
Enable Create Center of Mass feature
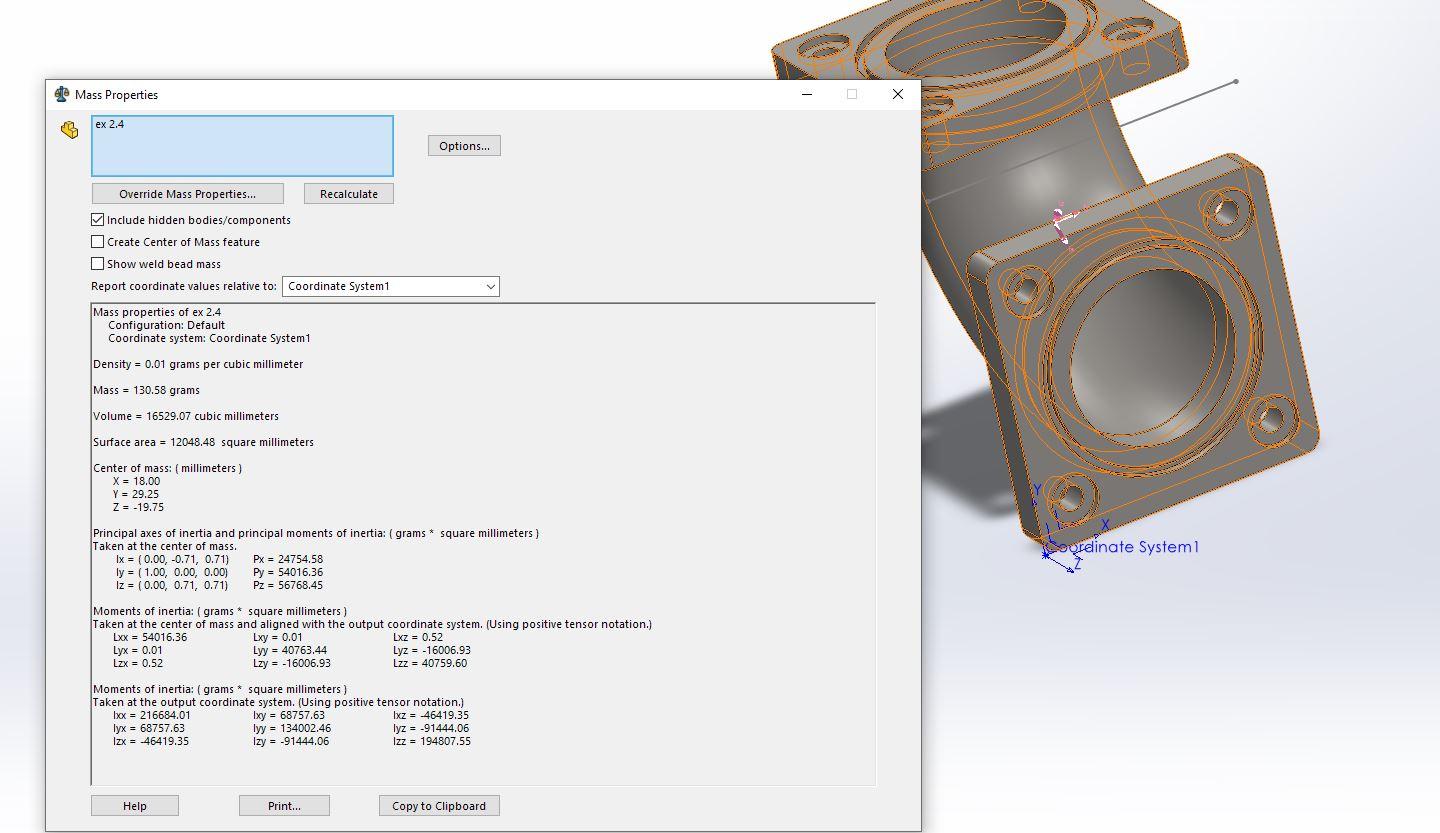(x=97, y=242)
